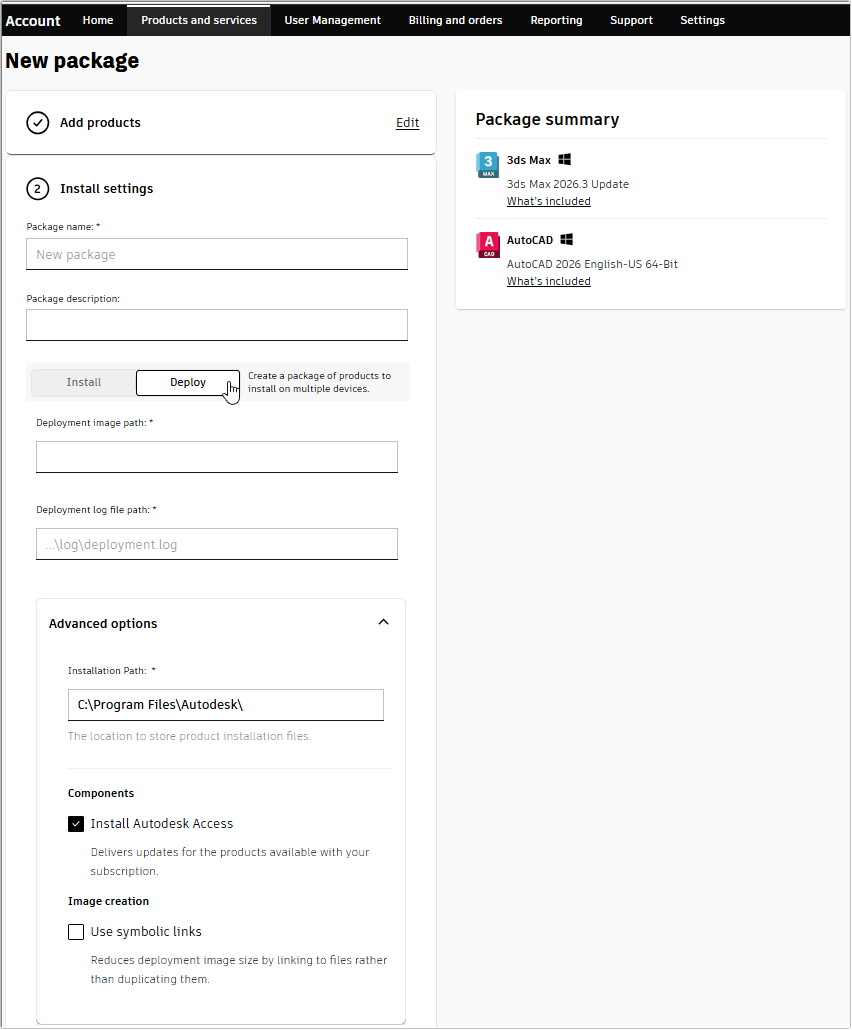The height and width of the screenshot is (1030, 852).
Task: Click the checkmark icon on Add products step
Action: click(37, 122)
